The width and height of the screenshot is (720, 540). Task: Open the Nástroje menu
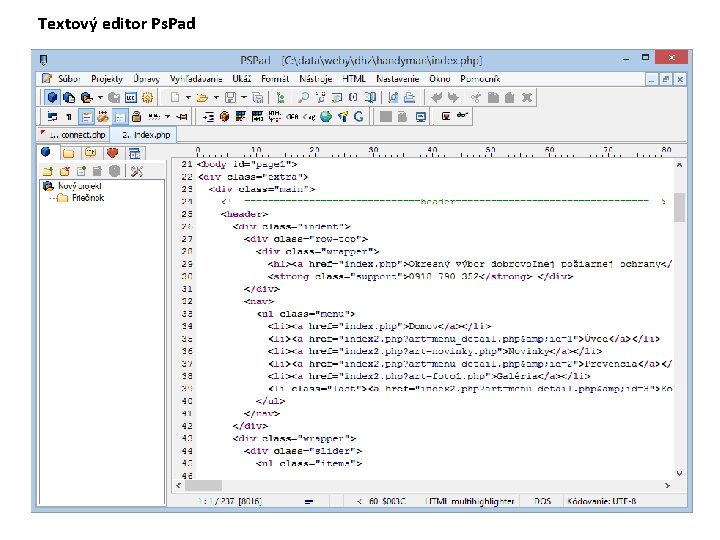(315, 79)
